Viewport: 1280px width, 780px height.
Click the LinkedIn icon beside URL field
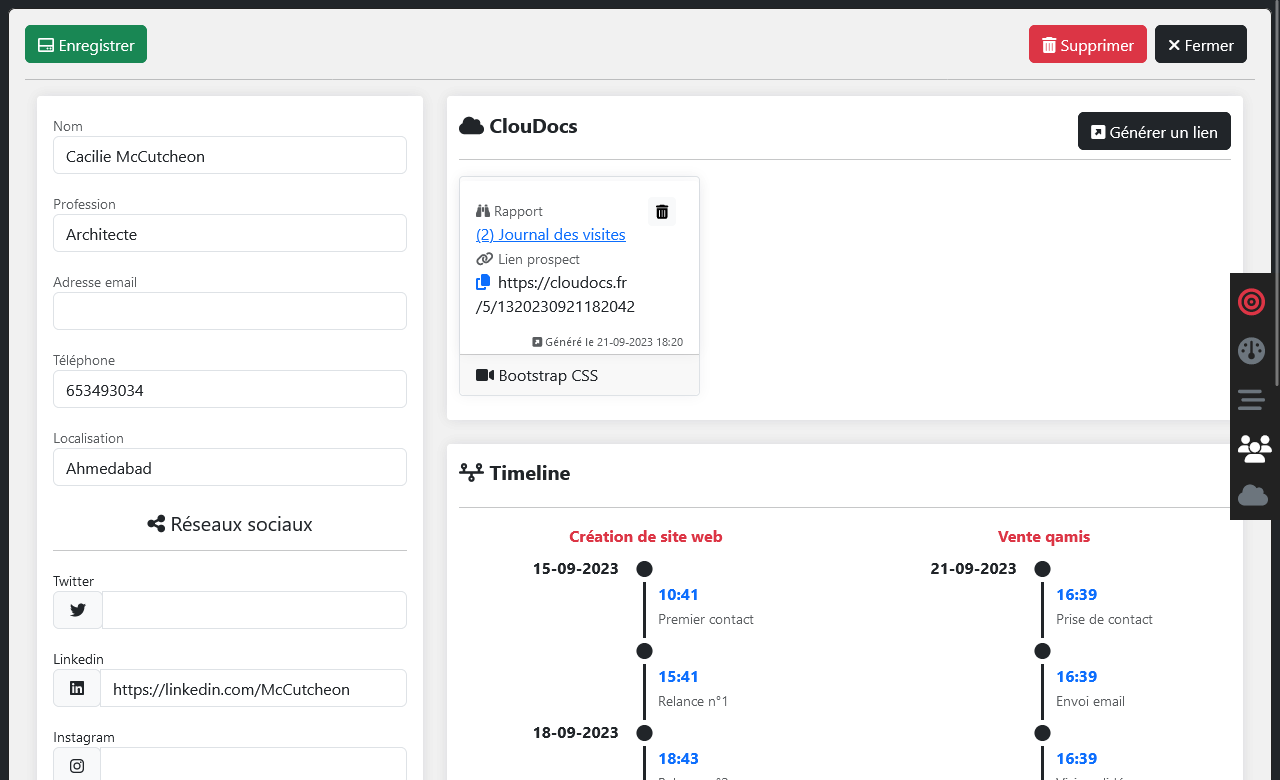point(77,688)
